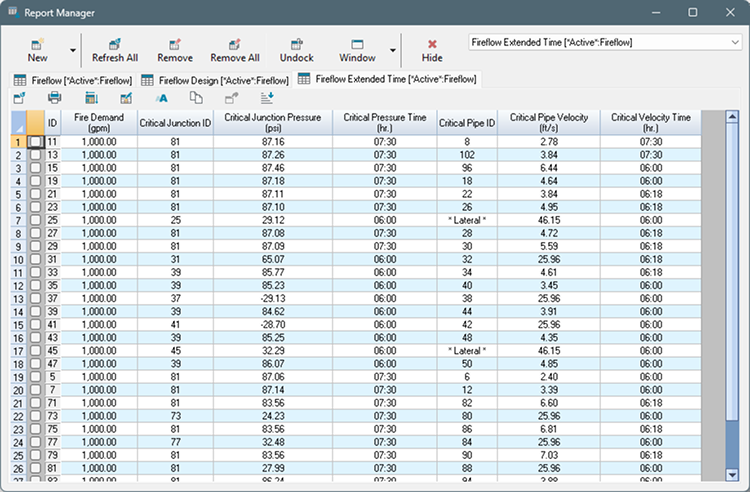Viewport: 750px width, 492px height.
Task: Check the box for row ID 11
Action: point(36,142)
